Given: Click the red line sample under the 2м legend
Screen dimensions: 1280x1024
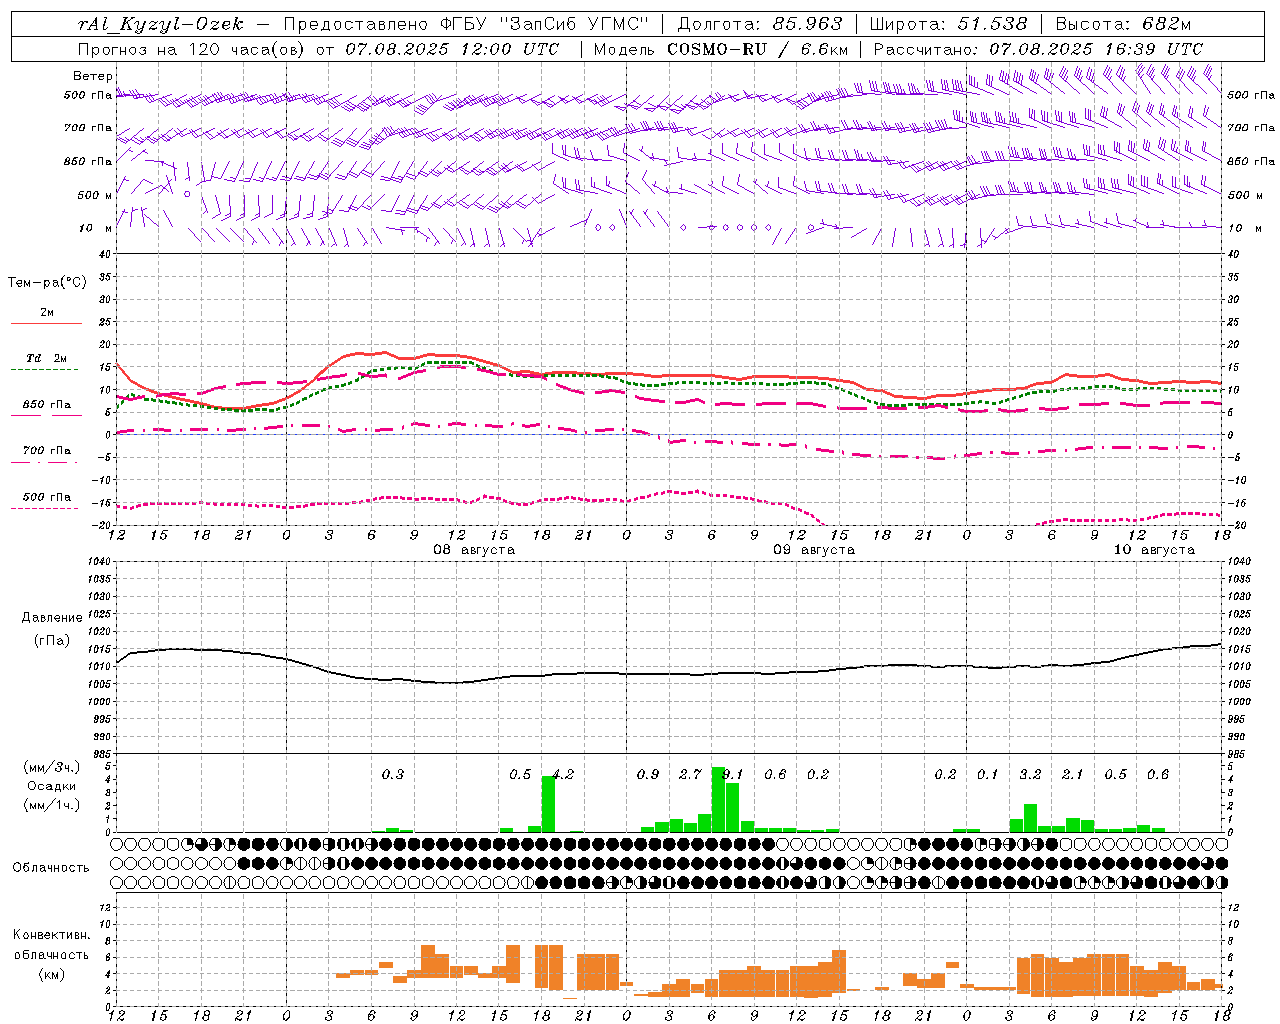Looking at the screenshot, I should [46, 324].
